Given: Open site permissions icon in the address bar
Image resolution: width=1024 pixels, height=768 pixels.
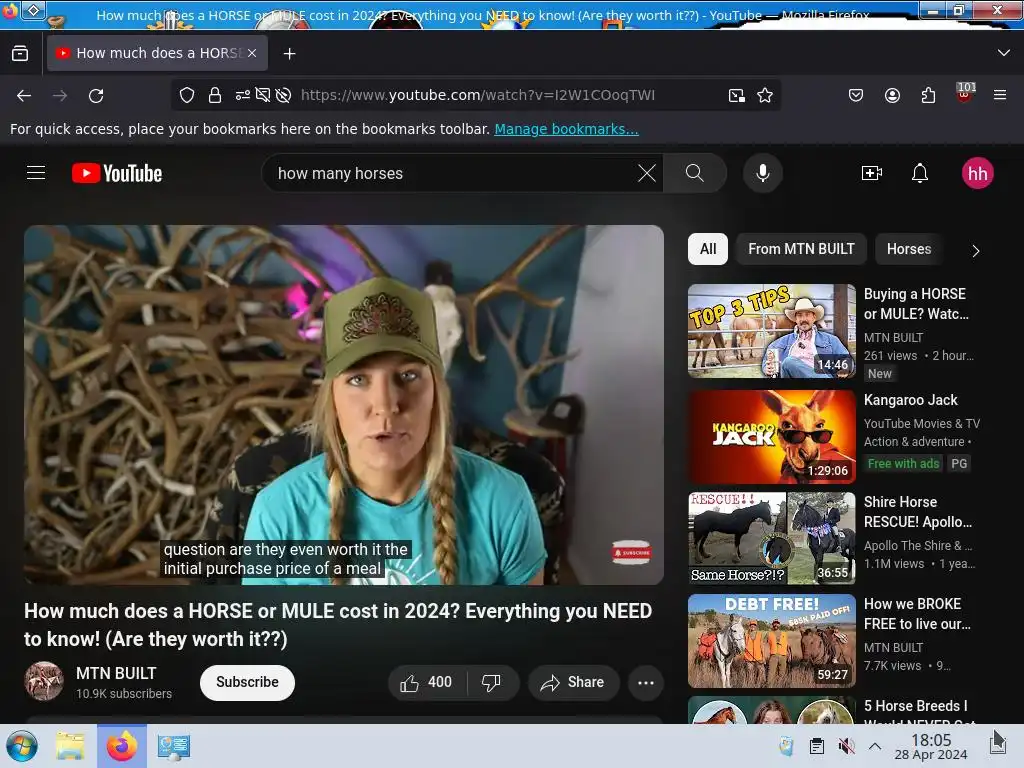Looking at the screenshot, I should [242, 95].
